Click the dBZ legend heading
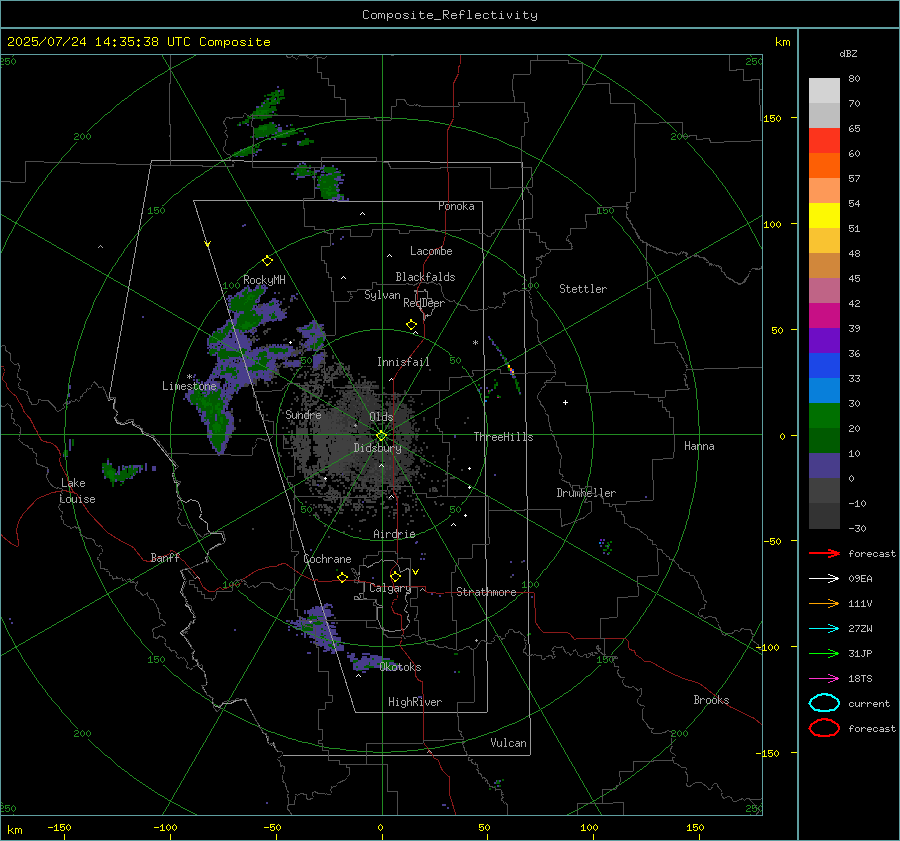Image resolution: width=900 pixels, height=841 pixels. (848, 54)
